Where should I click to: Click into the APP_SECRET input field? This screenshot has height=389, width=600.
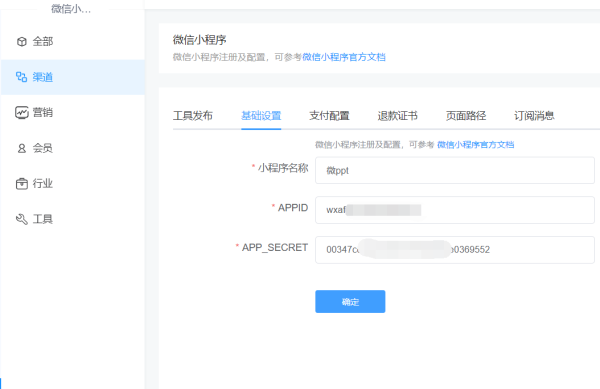(455, 250)
